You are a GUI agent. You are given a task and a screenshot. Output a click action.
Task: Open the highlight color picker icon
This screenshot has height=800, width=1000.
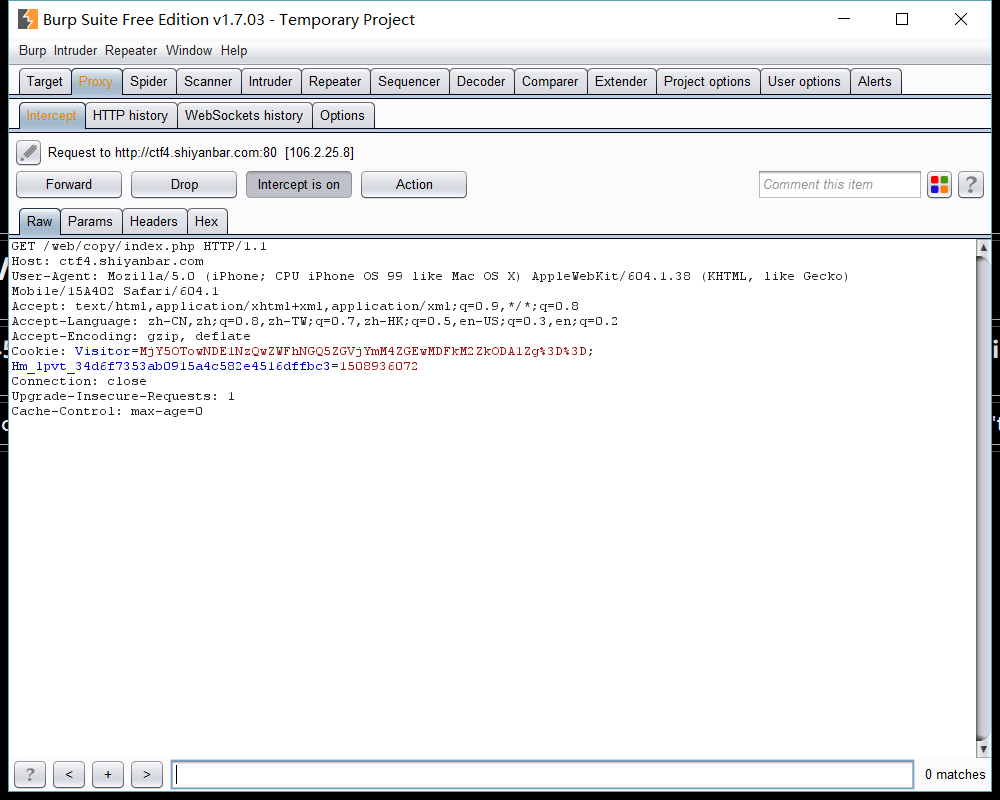click(939, 185)
